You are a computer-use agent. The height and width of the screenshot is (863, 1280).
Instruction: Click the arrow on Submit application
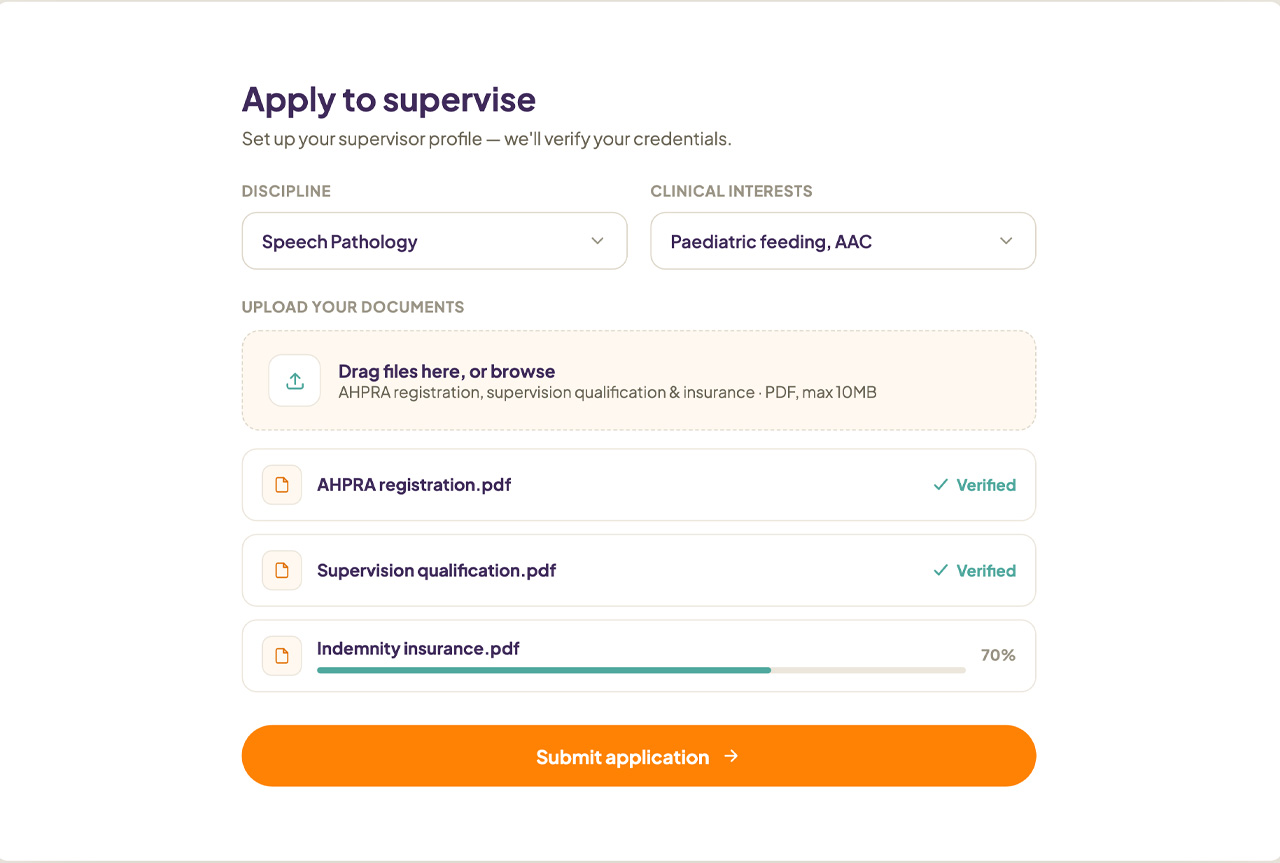coord(731,757)
